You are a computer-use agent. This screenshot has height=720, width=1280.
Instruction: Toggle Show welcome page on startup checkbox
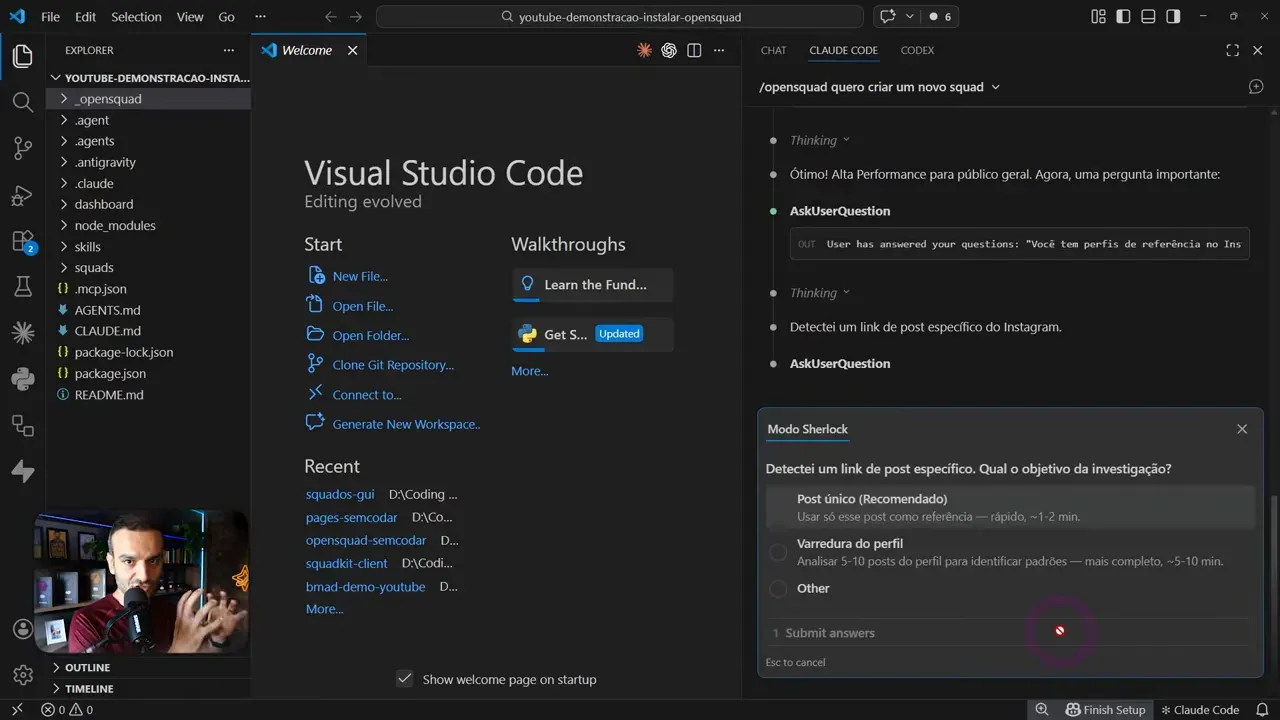pyautogui.click(x=405, y=679)
